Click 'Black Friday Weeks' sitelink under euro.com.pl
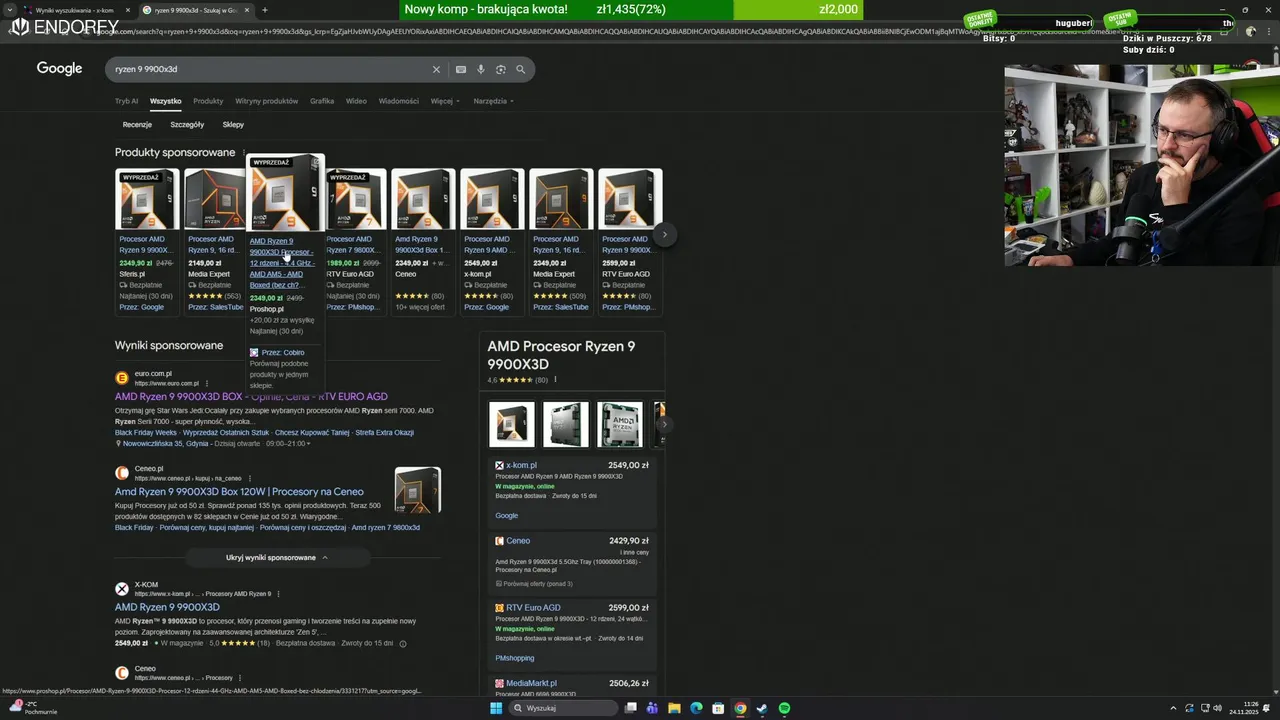 (x=146, y=433)
